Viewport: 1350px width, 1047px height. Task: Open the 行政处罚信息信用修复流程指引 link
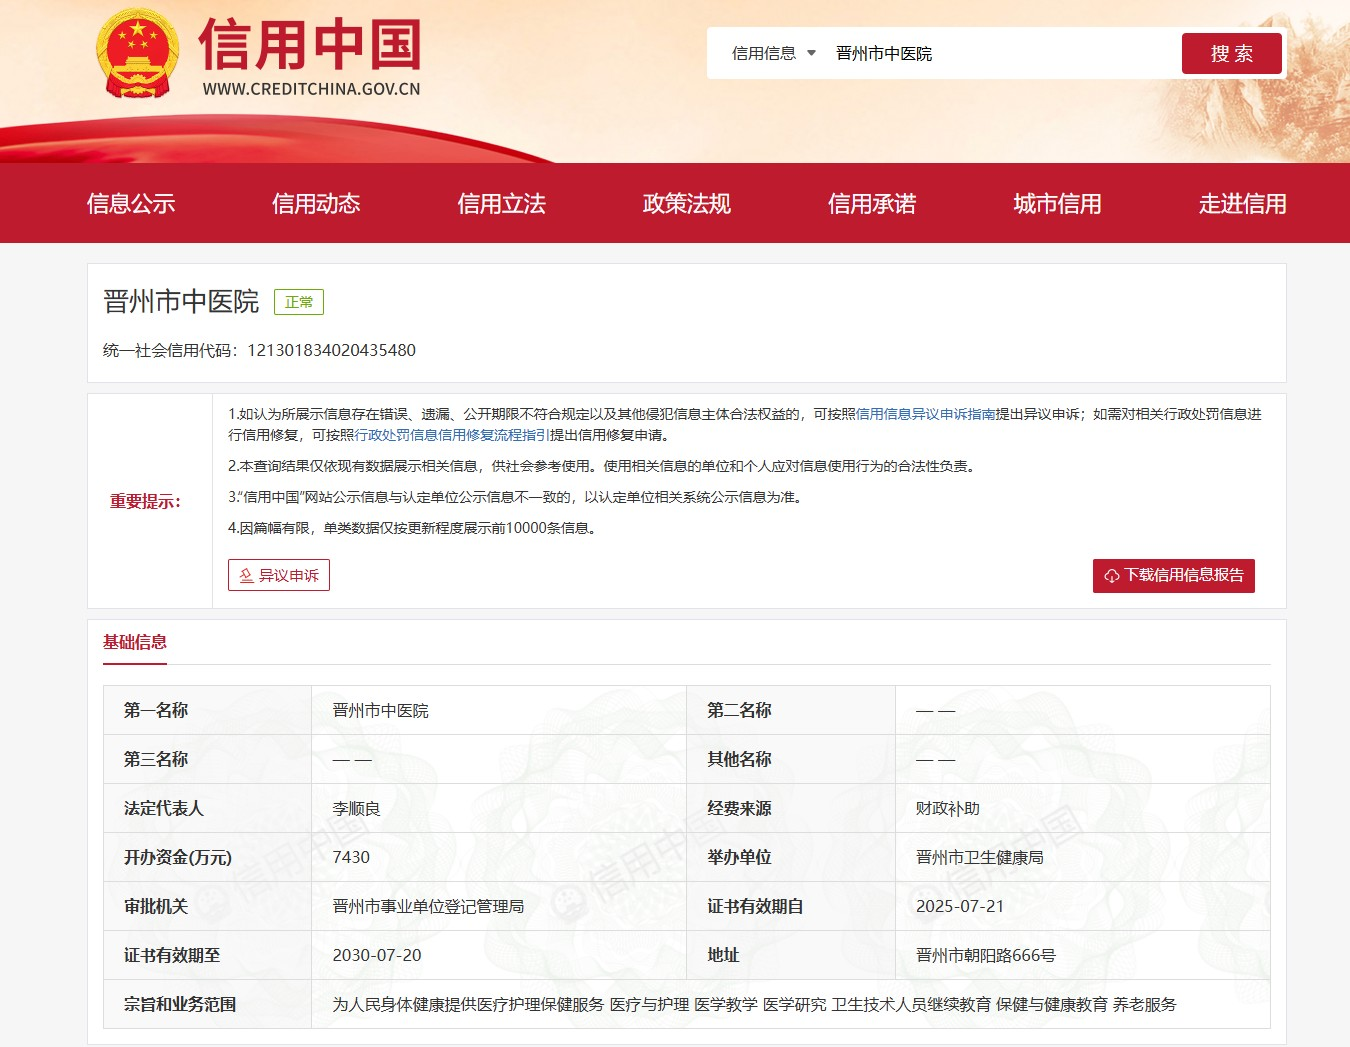[451, 435]
